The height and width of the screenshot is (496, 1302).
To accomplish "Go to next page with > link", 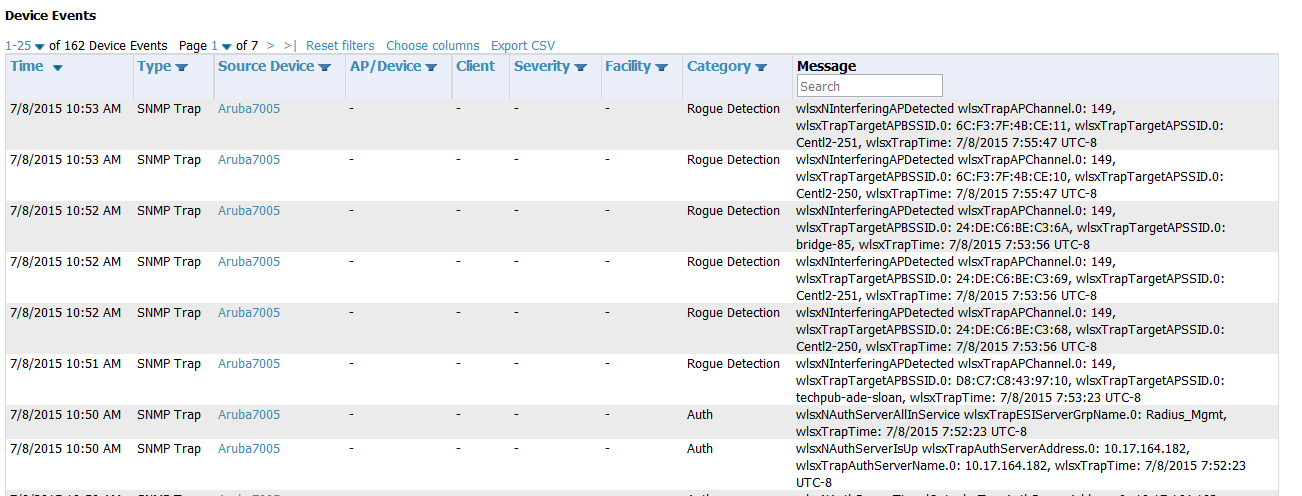I will [271, 46].
